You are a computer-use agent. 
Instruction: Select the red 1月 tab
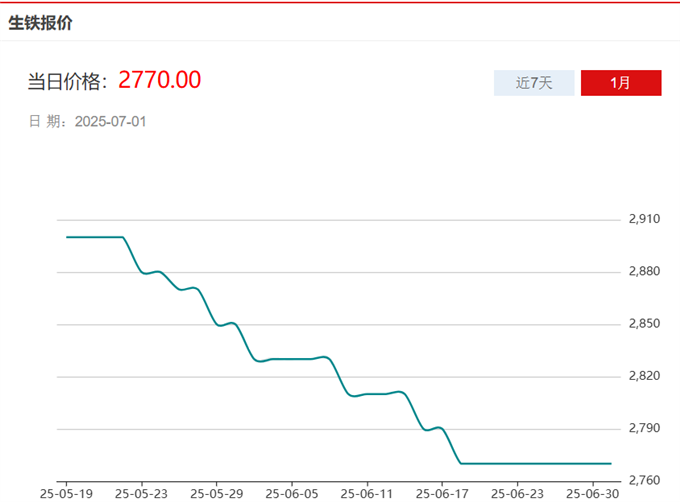point(621,83)
